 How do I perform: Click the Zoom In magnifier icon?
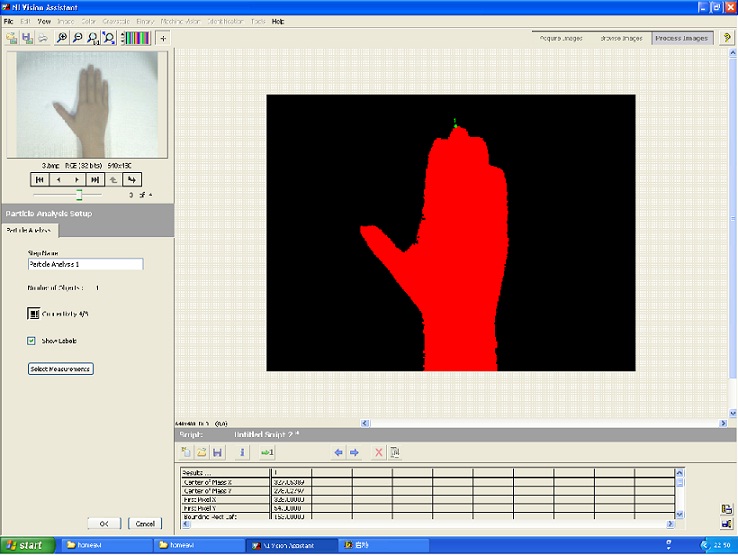[x=61, y=38]
